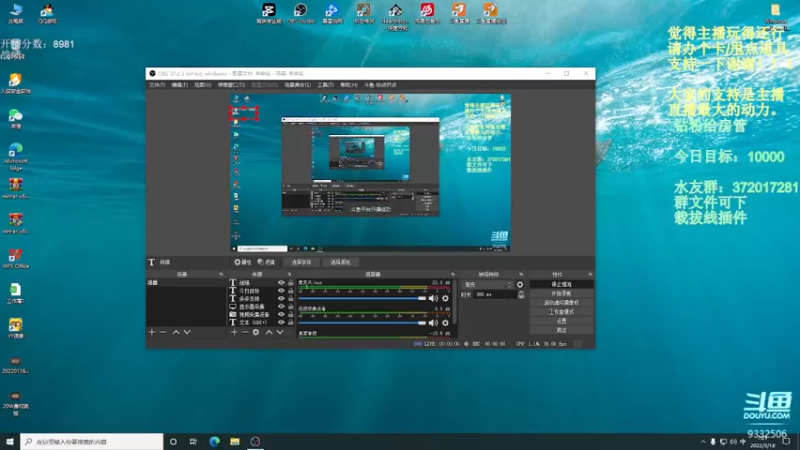The image size is (800, 450).
Task: Open OBS Studio desktop shortcut
Action: 301,13
